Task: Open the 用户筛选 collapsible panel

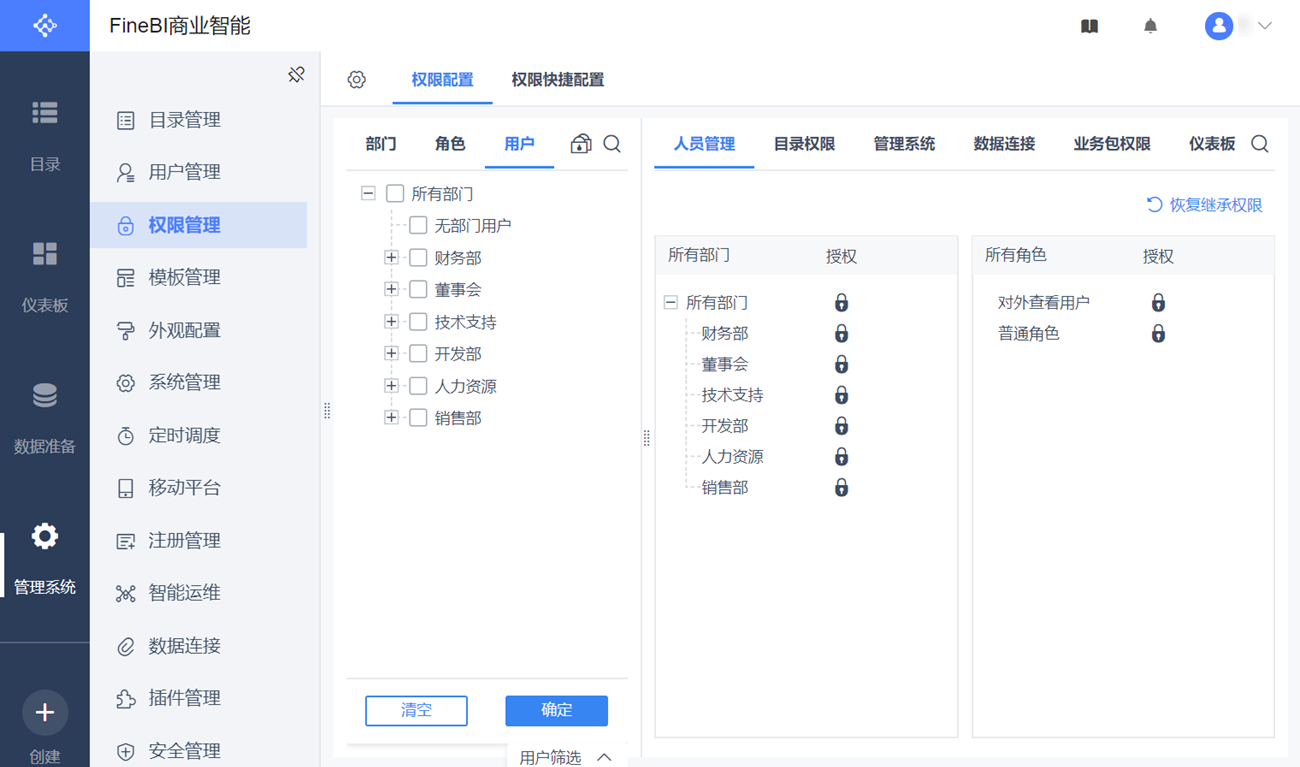Action: (566, 757)
